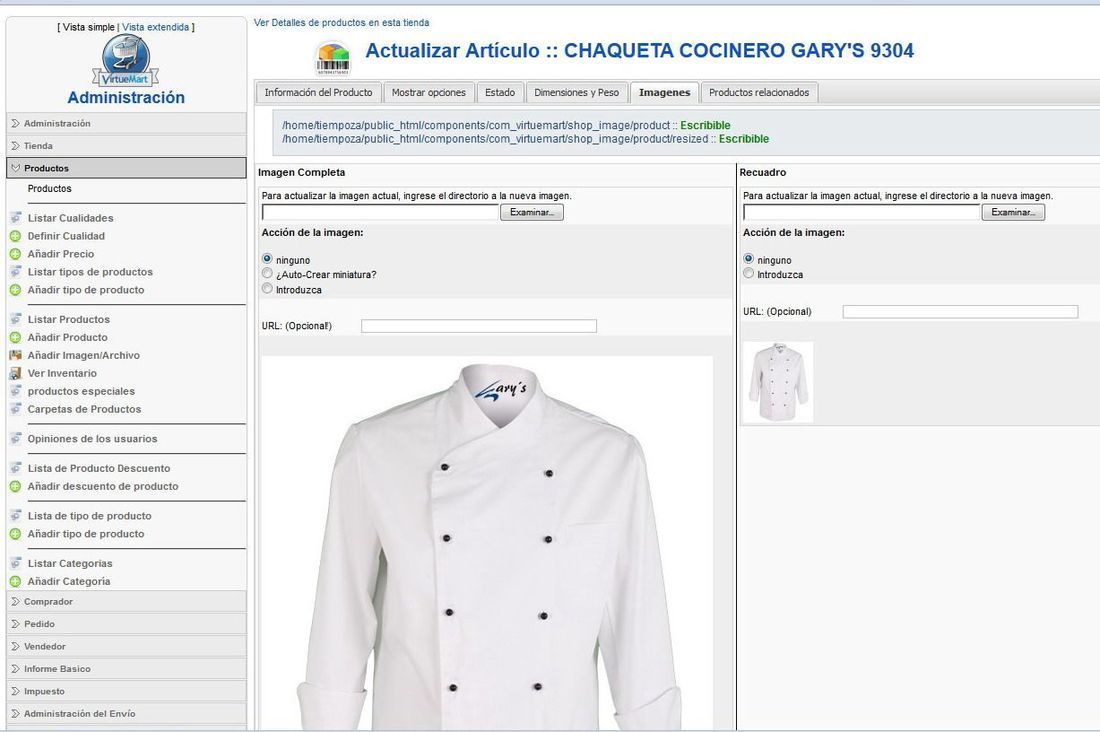Expand the Impuesto menu section
1100x732 pixels.
coord(126,691)
